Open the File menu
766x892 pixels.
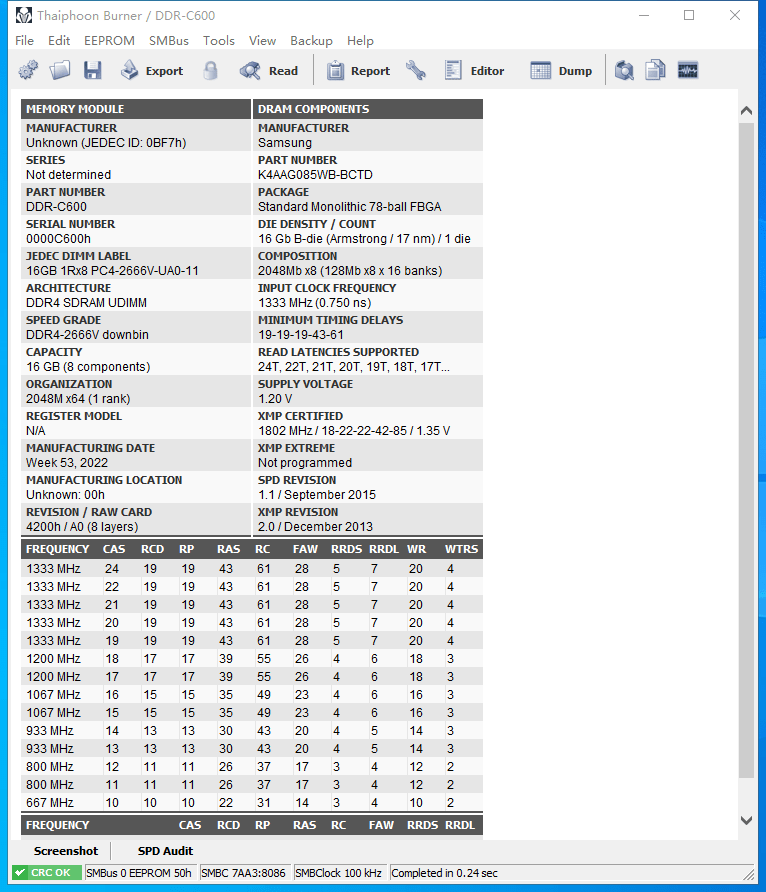click(x=24, y=40)
